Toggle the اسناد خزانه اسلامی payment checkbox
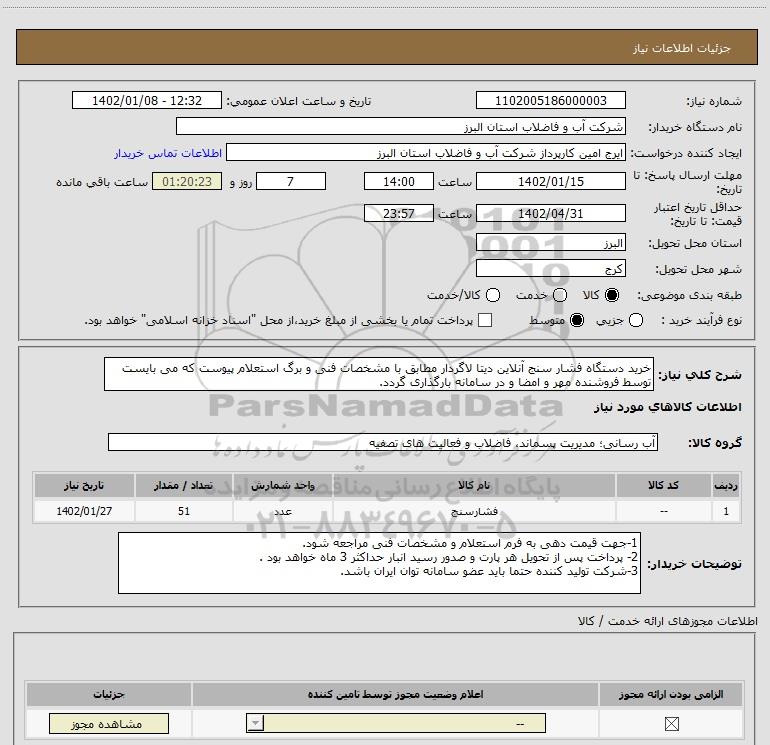Image resolution: width=770 pixels, height=745 pixels. click(x=485, y=320)
